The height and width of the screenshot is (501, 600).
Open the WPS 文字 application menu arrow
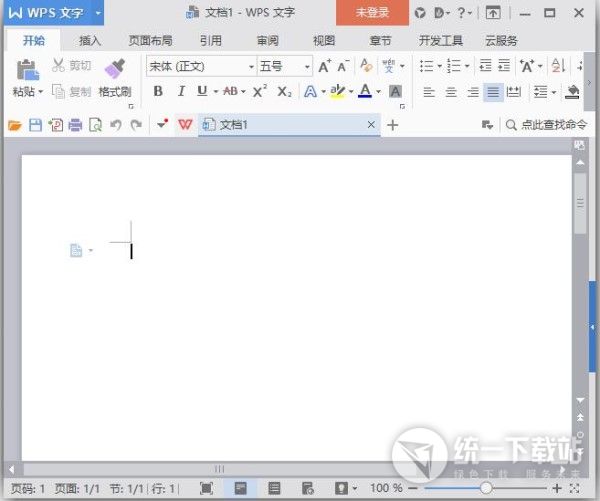tap(97, 13)
